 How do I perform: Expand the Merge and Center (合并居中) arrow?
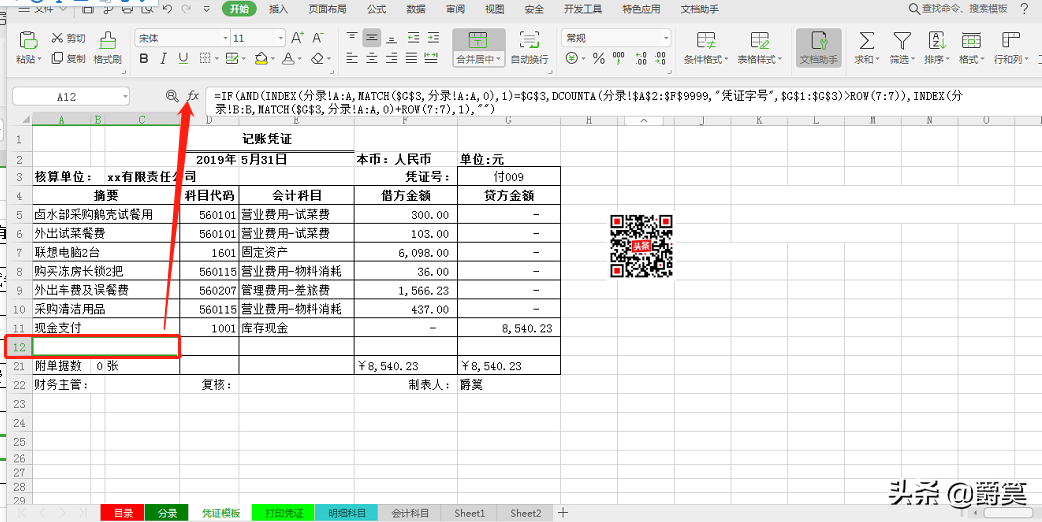point(498,59)
